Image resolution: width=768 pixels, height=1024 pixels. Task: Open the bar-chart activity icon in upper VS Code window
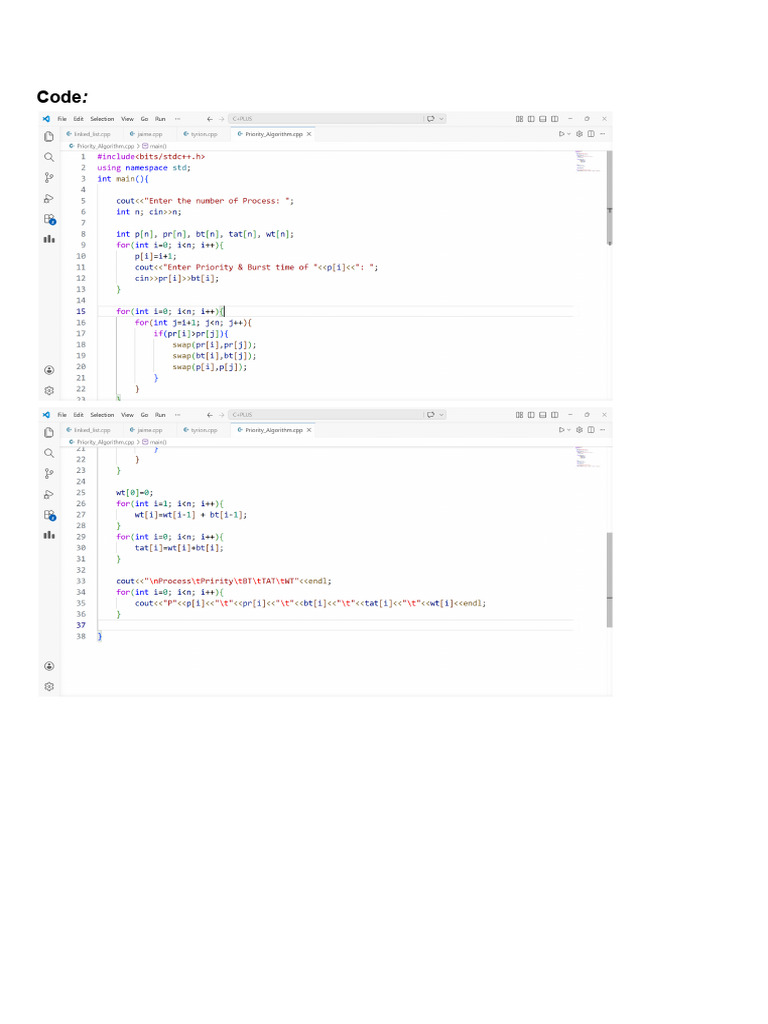49,239
